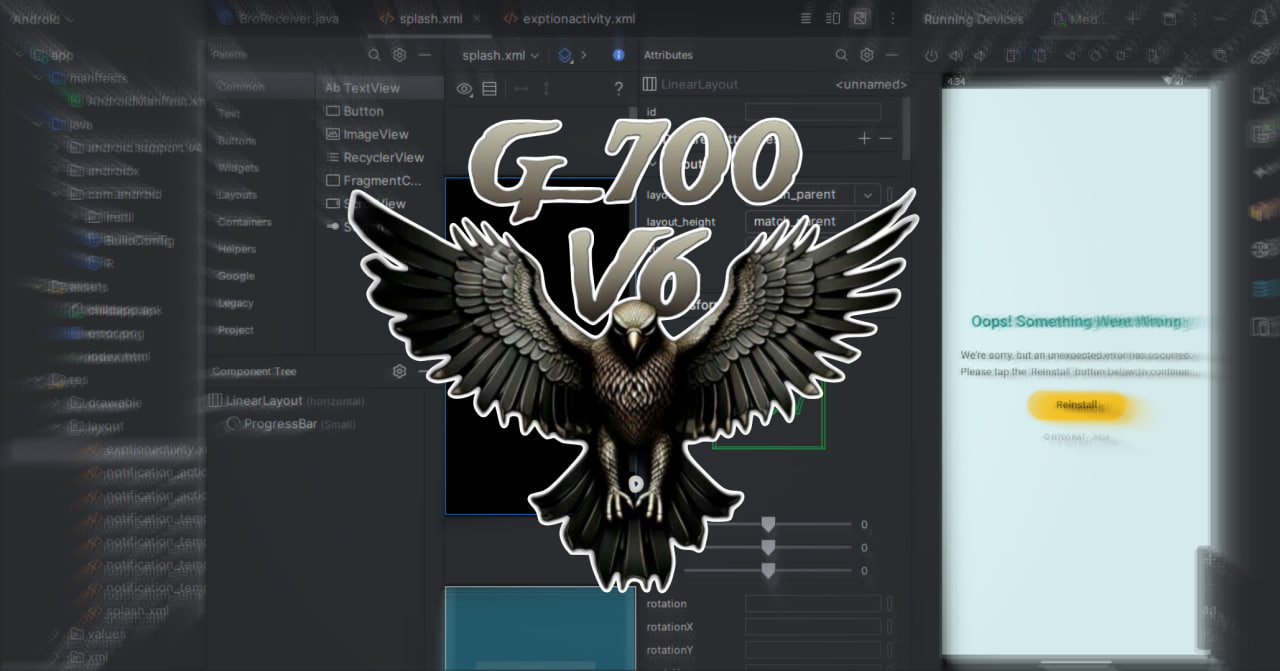Open Palette panel settings gear
1280x671 pixels.
(399, 55)
